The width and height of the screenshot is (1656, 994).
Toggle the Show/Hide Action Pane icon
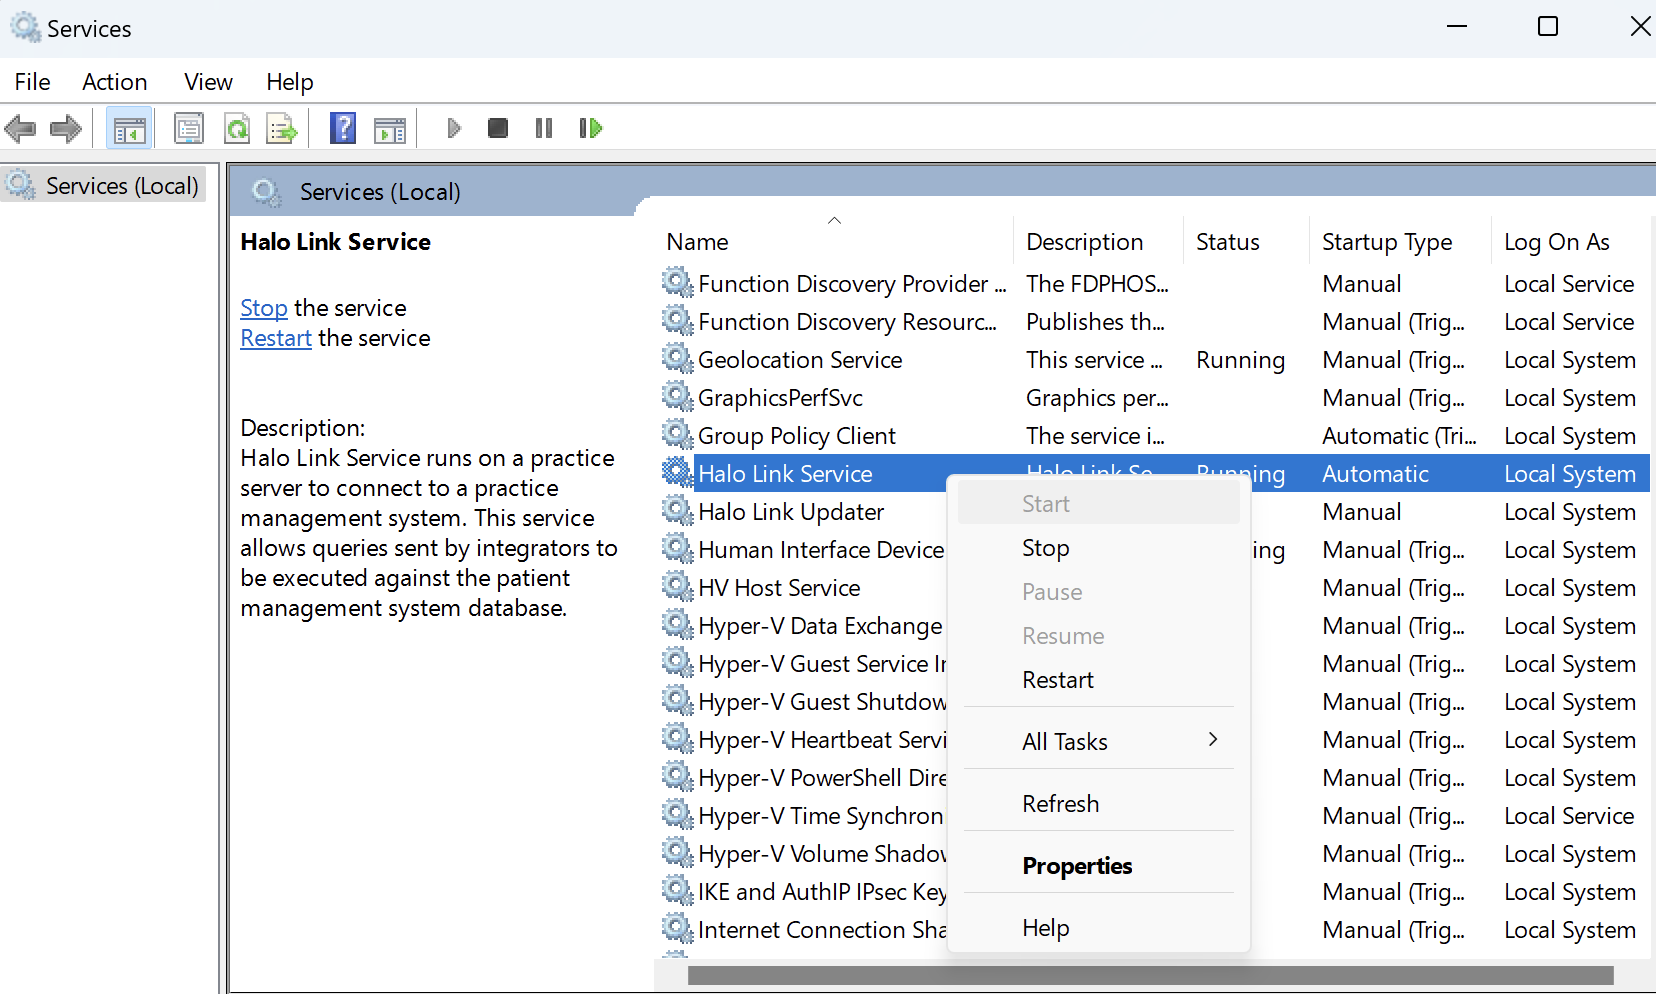[x=390, y=129]
